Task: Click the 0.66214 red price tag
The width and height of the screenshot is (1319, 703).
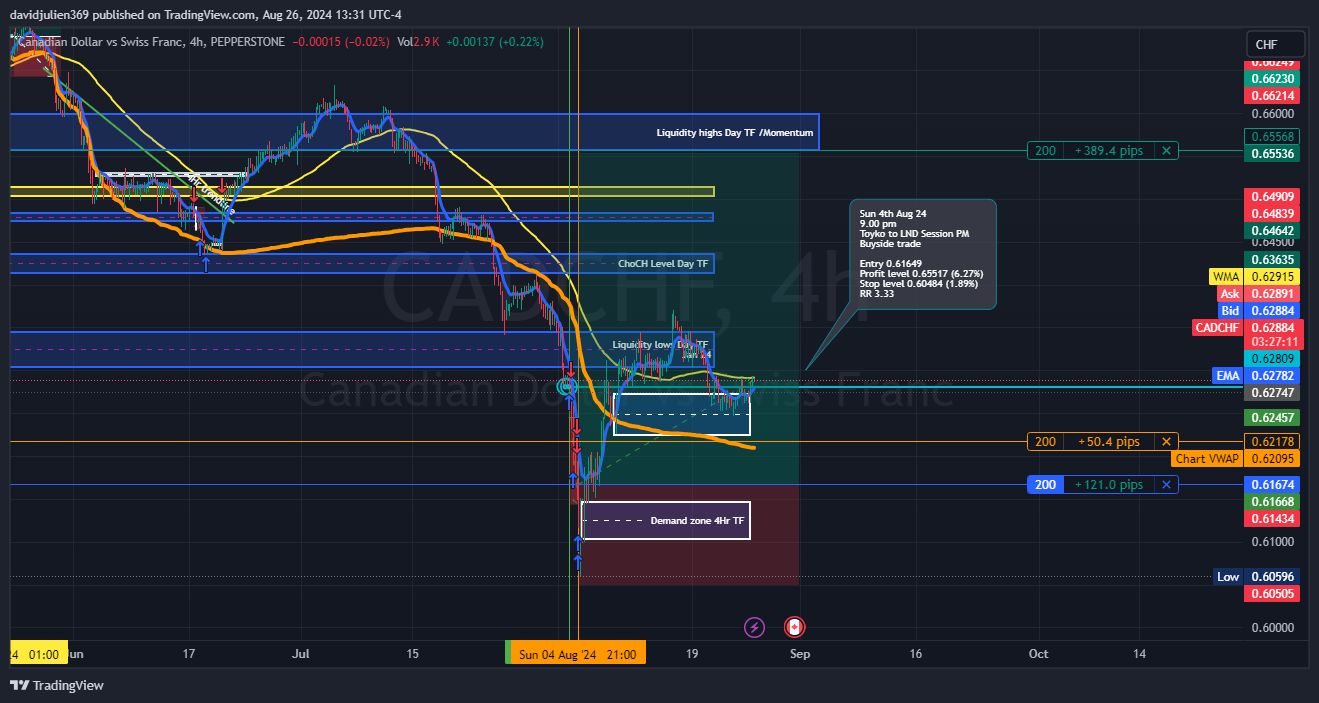Action: click(1273, 96)
